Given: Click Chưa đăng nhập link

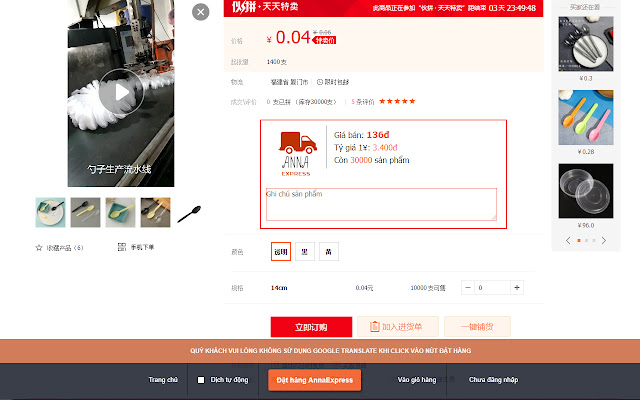Looking at the screenshot, I should [x=493, y=380].
